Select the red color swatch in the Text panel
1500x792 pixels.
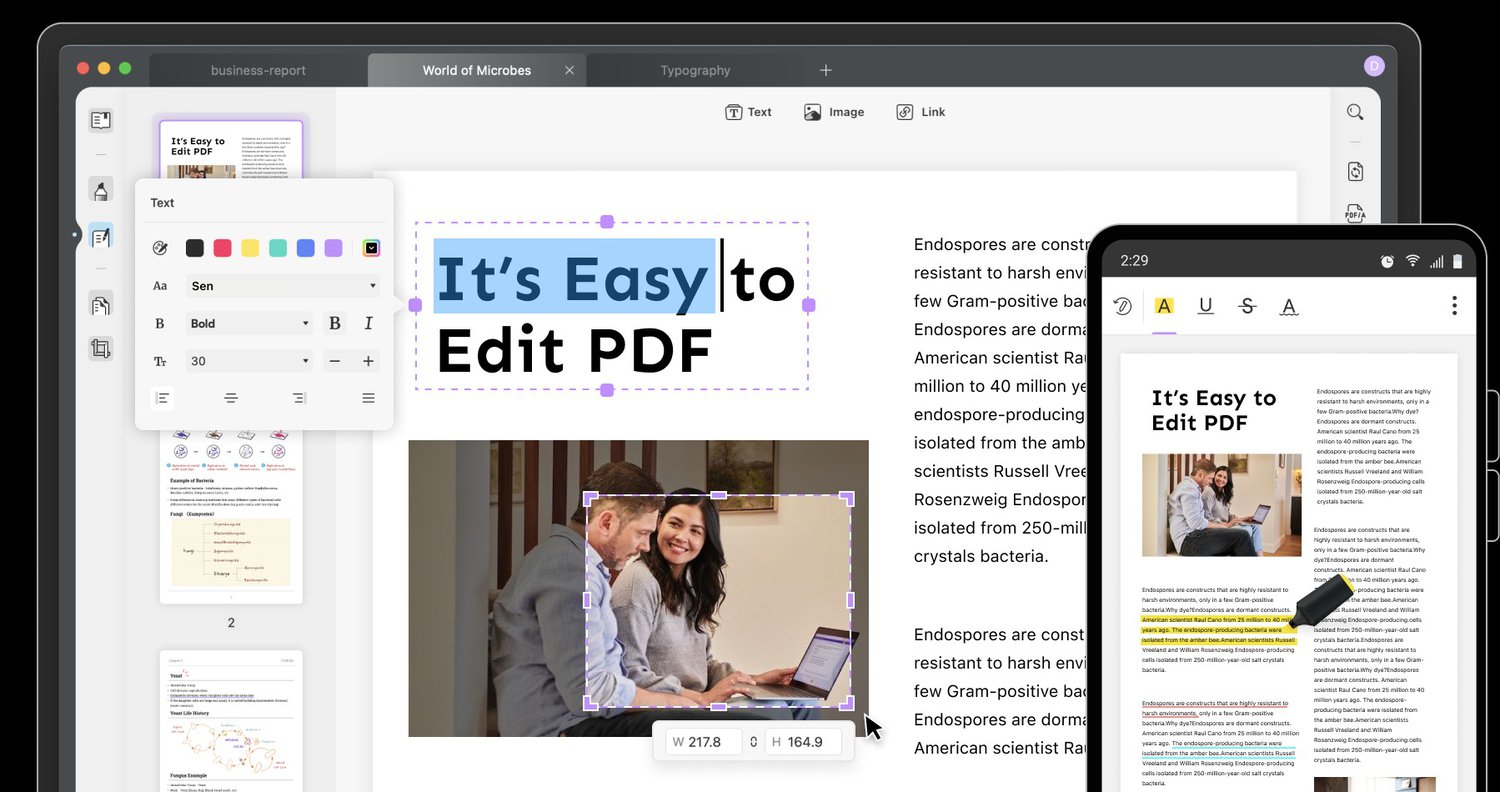(222, 247)
